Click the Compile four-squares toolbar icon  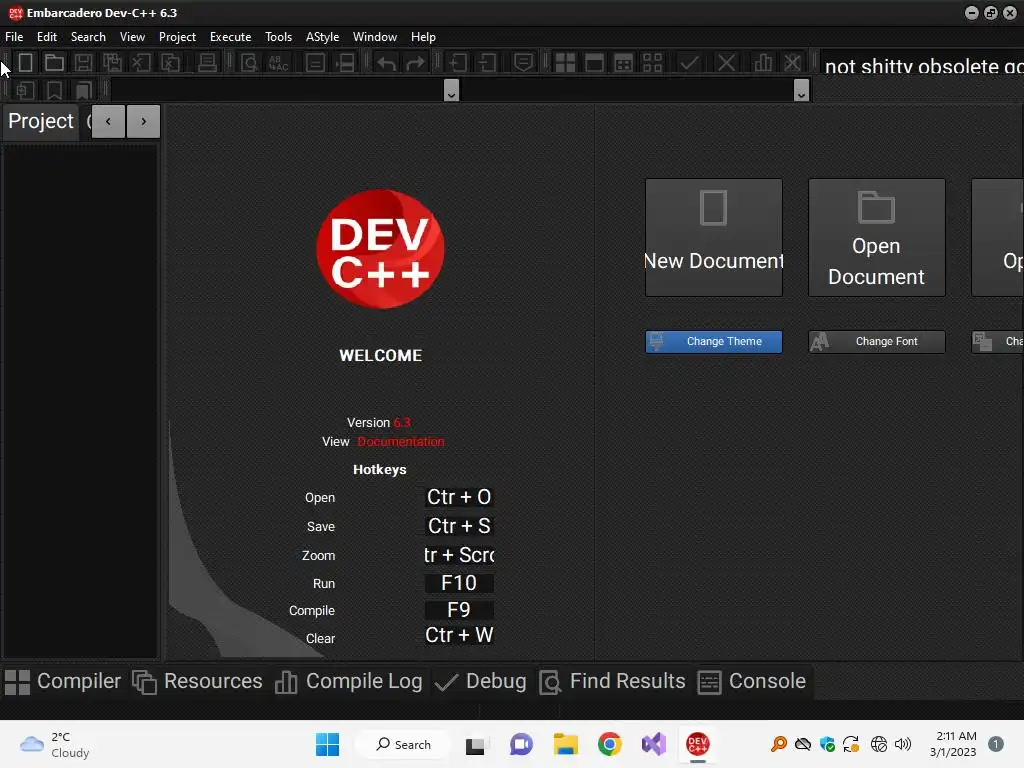(x=565, y=63)
